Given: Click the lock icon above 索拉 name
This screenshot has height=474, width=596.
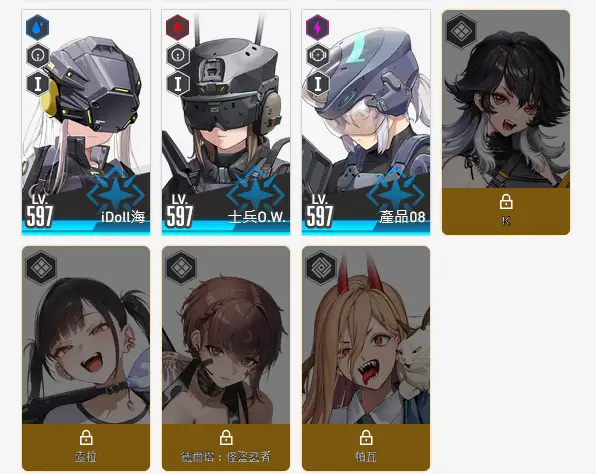Looking at the screenshot, I should tap(86, 438).
